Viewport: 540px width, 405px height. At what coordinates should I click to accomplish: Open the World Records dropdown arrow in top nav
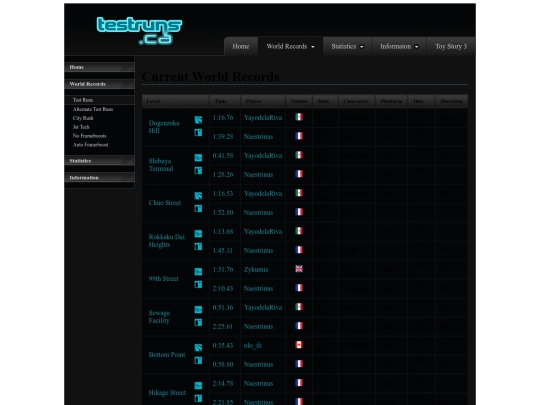pyautogui.click(x=313, y=47)
